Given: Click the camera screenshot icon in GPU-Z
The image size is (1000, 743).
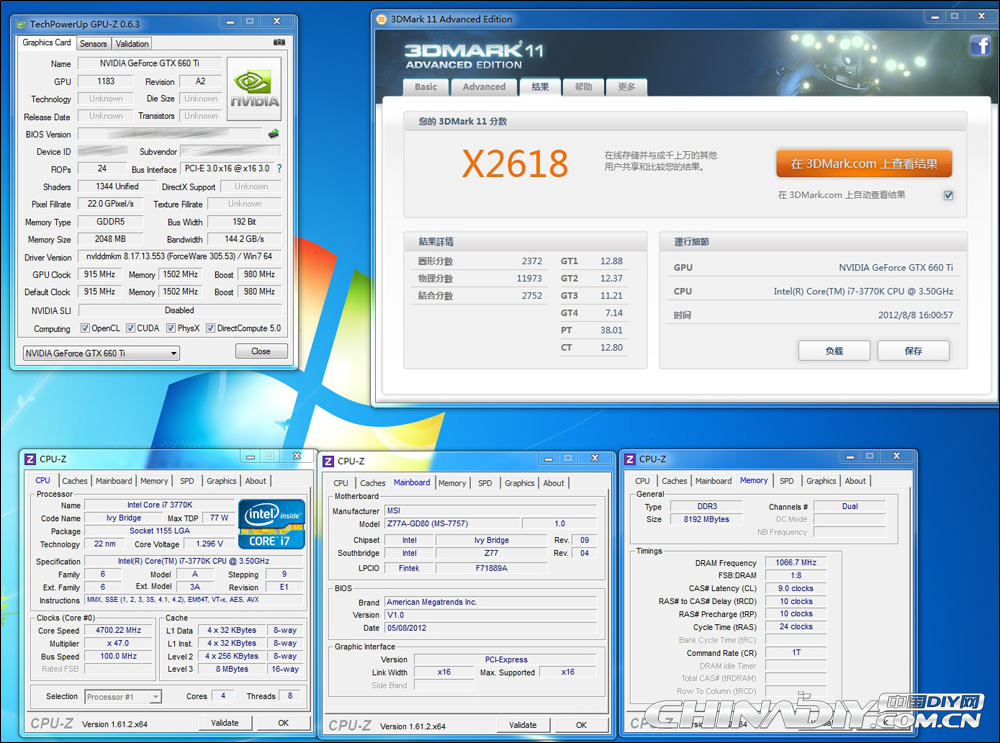Looking at the screenshot, I should 279,42.
